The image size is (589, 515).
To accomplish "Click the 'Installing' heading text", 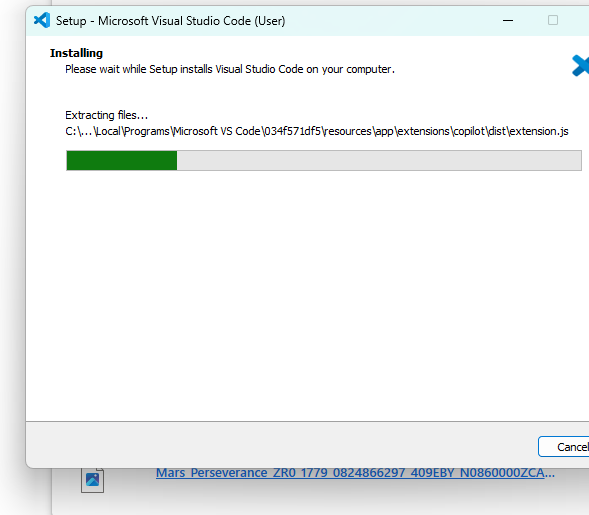I will [x=76, y=53].
